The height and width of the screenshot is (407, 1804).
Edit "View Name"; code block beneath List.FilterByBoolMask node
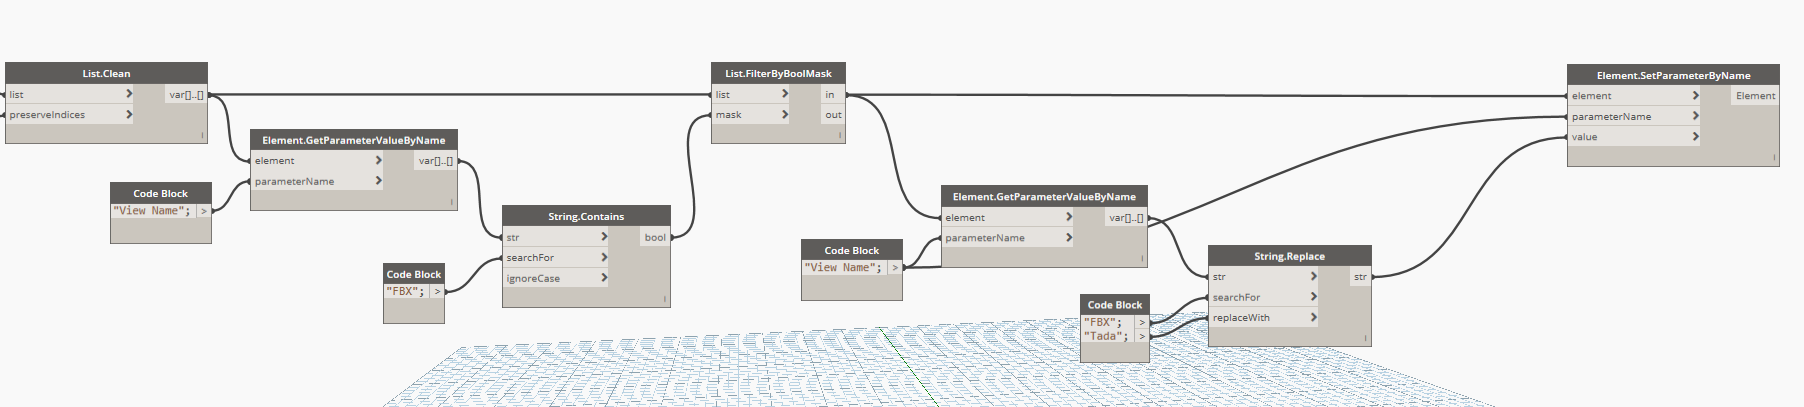(843, 268)
